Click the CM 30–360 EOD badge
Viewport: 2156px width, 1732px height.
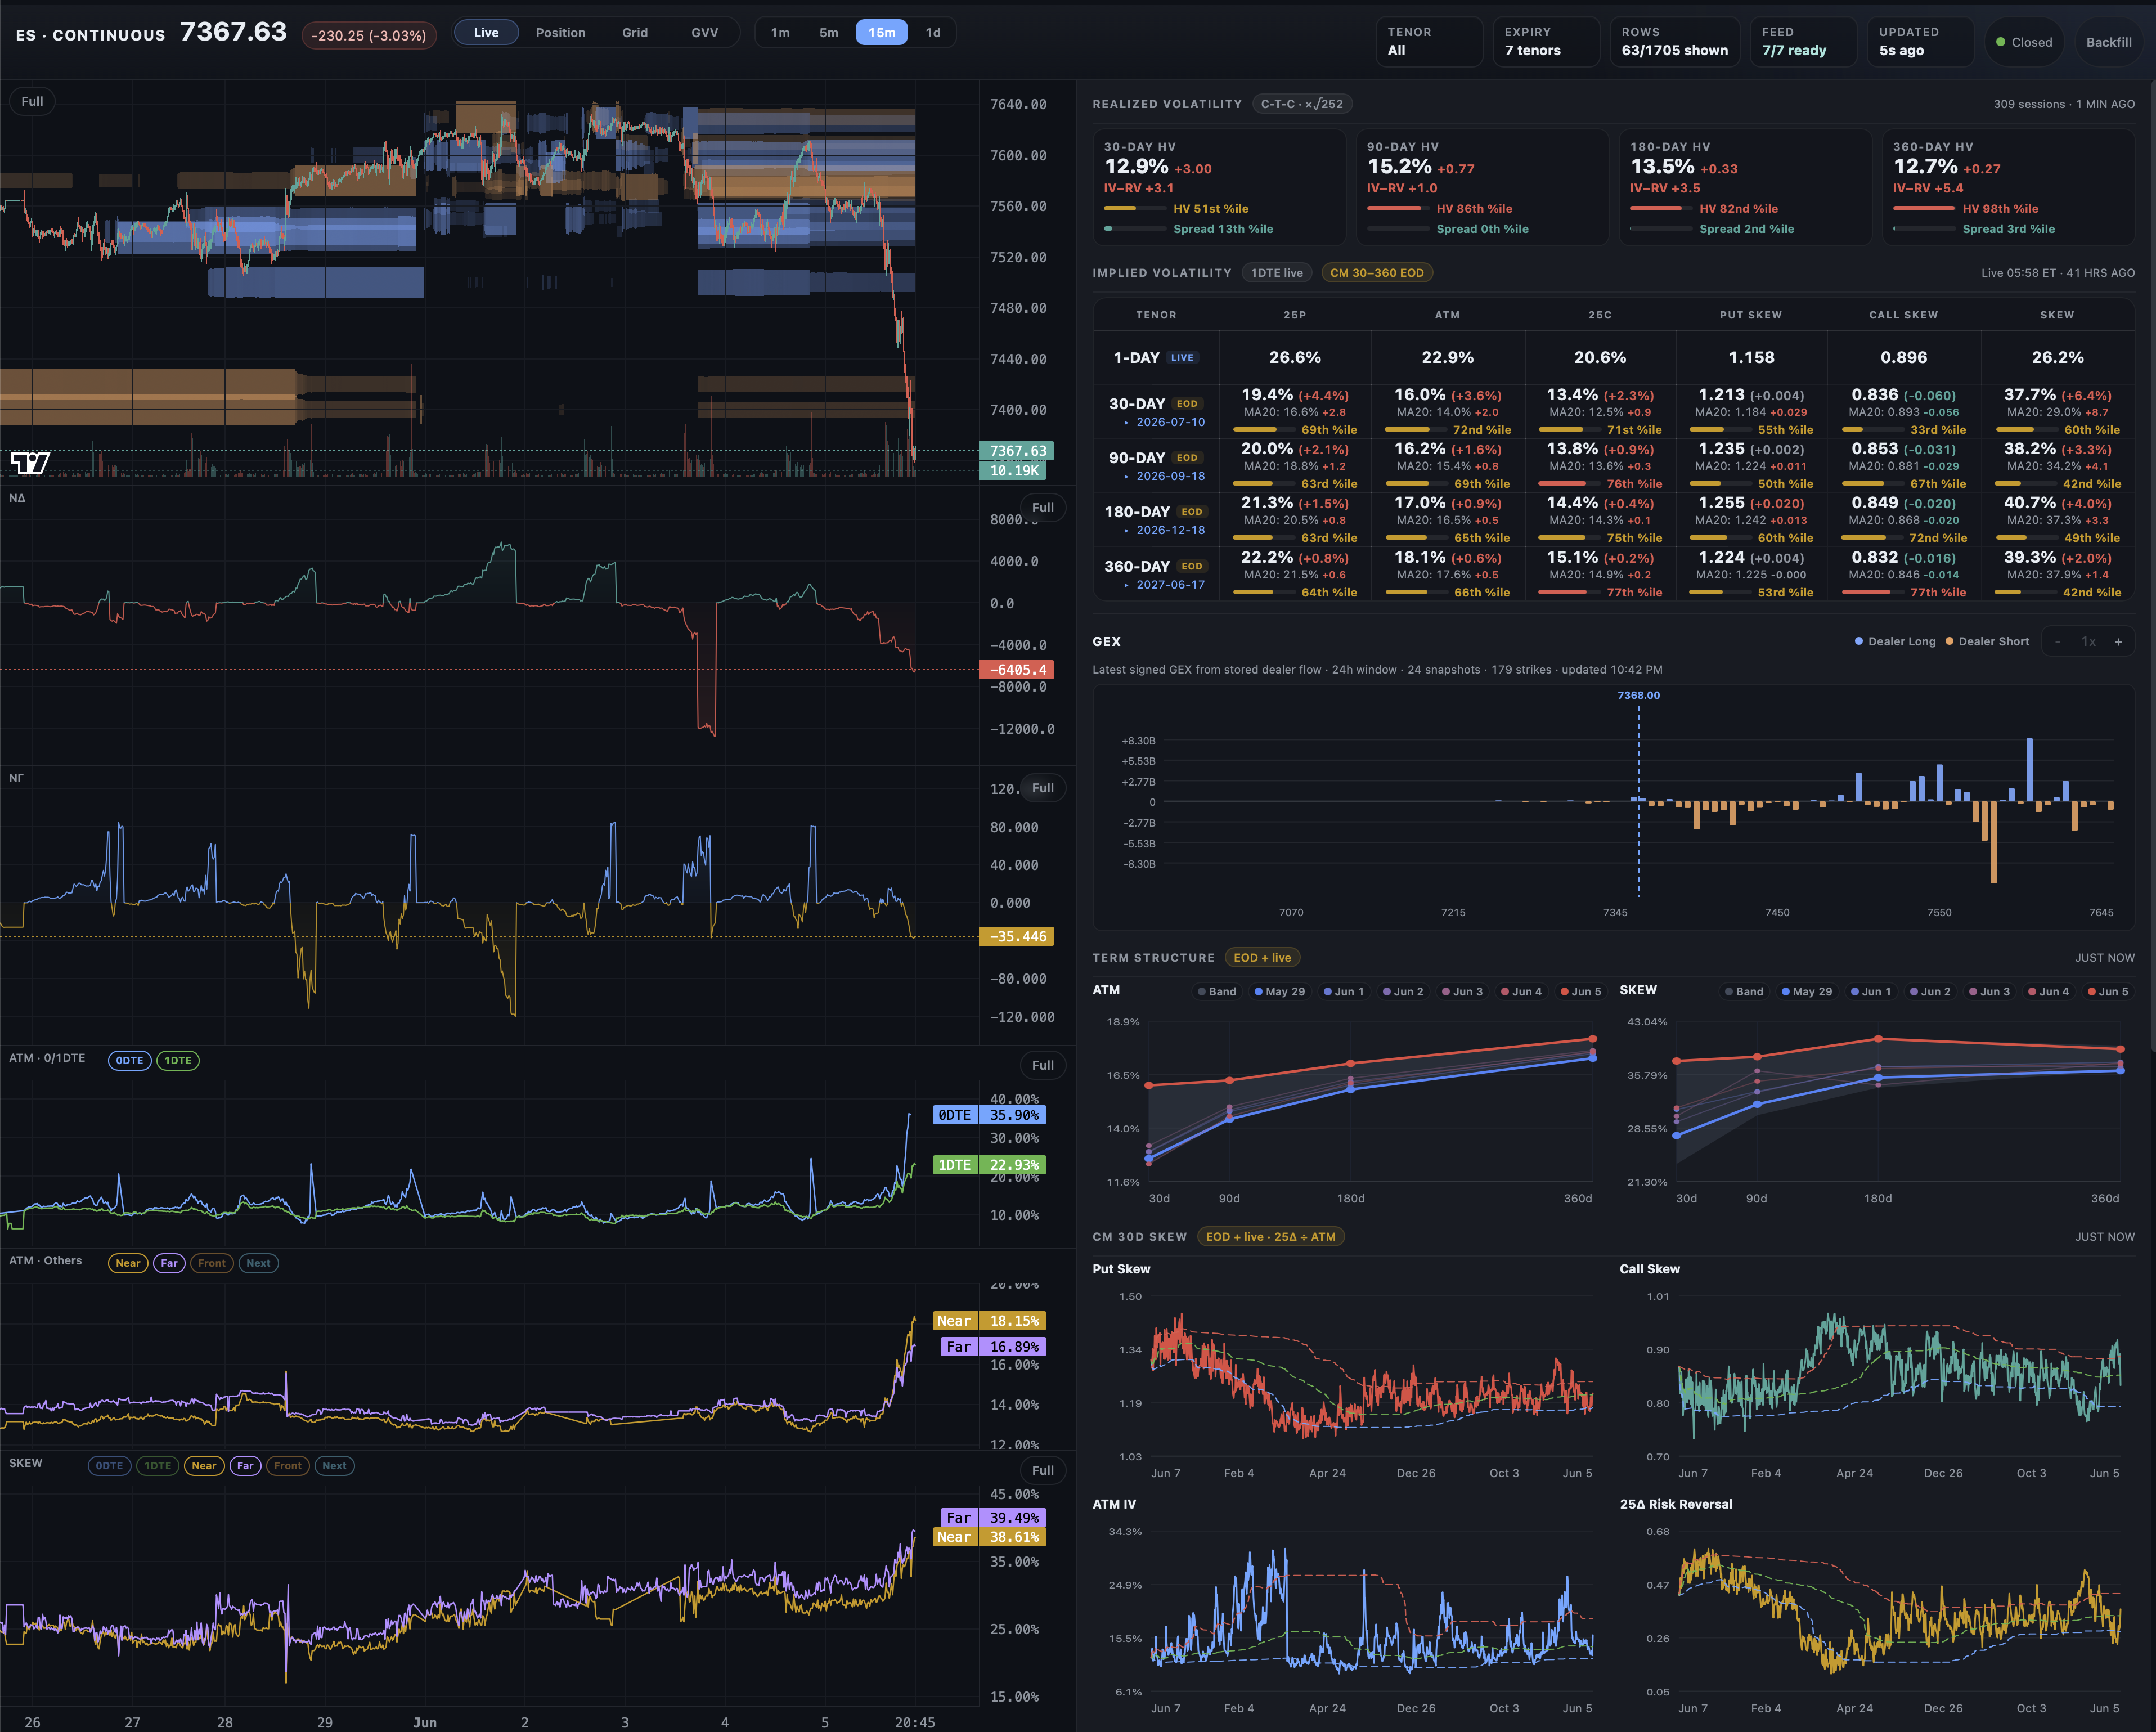[x=1377, y=273]
